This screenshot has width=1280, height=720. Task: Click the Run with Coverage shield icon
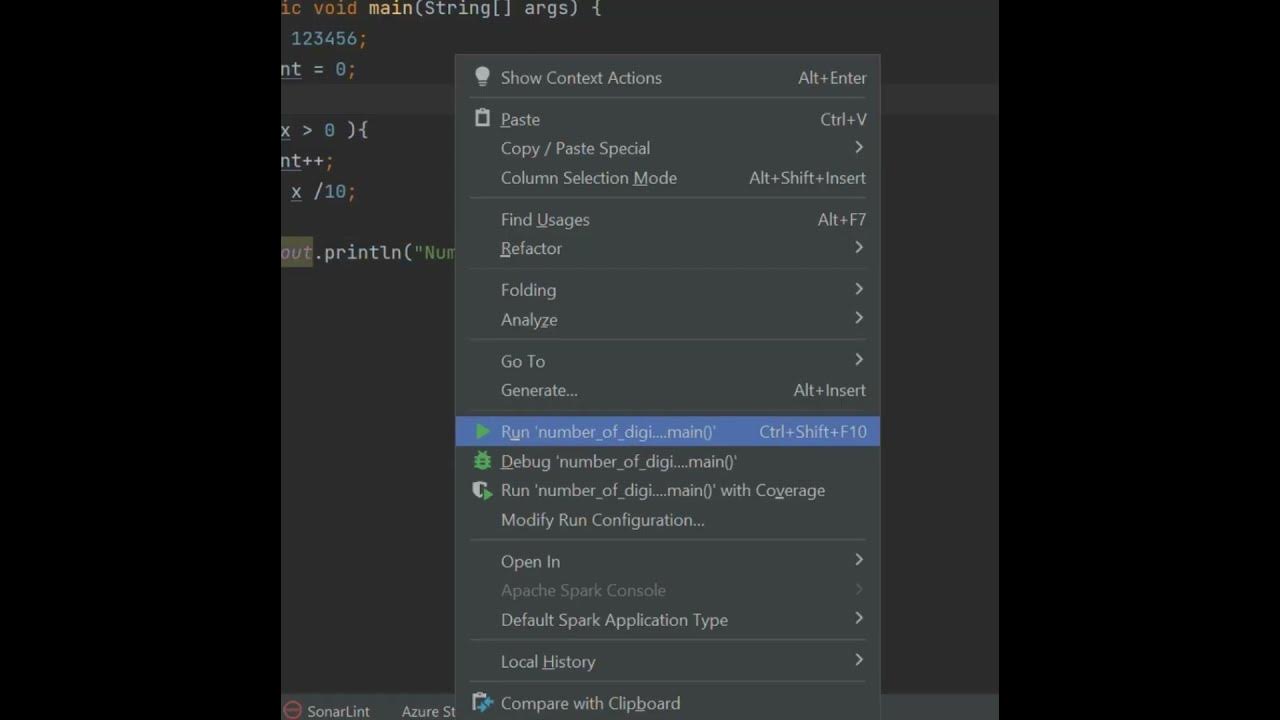coord(482,490)
